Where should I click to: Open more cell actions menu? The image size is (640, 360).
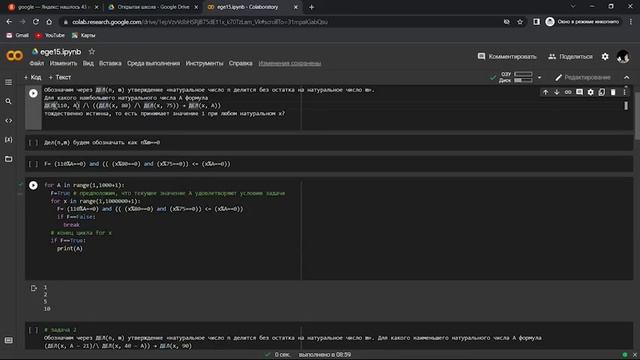tap(624, 92)
